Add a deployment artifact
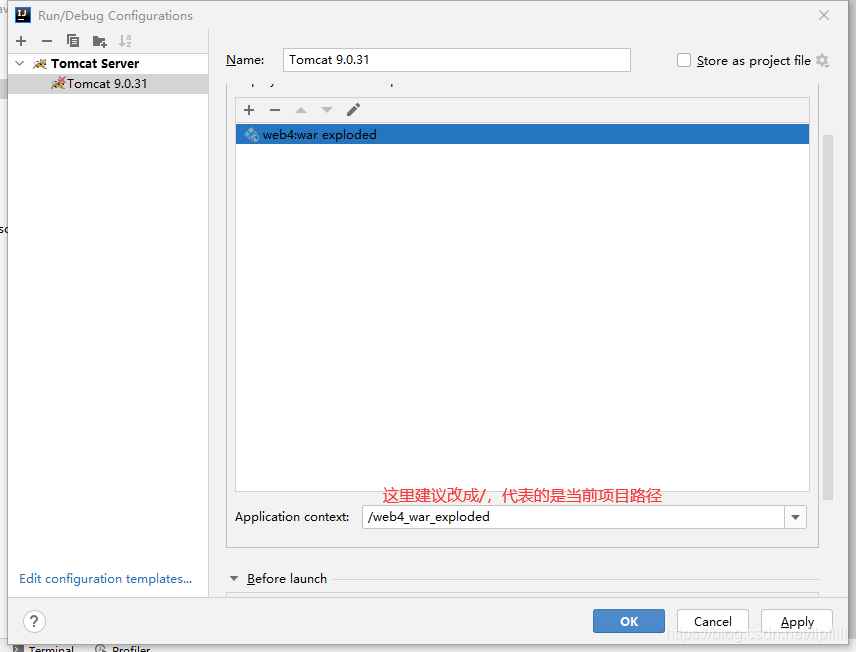Viewport: 856px width, 652px height. click(x=249, y=110)
